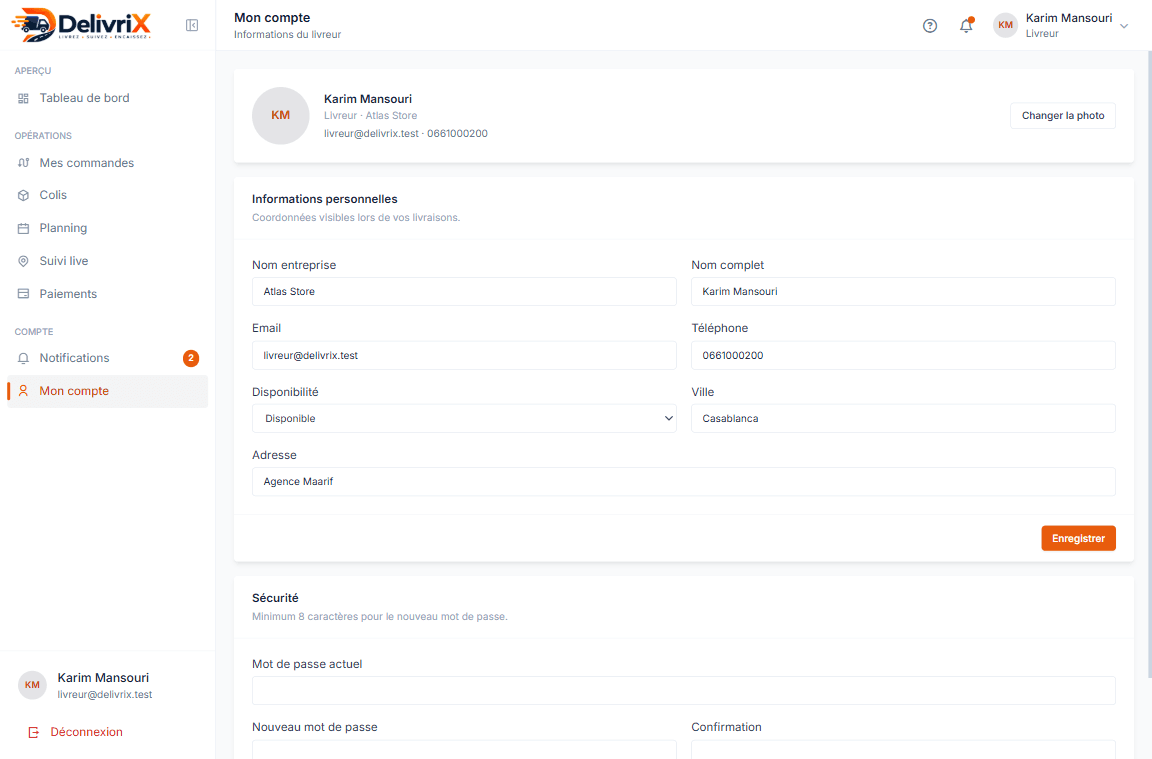Click 'Minimum 8 caractères' security hint text

[x=380, y=616]
